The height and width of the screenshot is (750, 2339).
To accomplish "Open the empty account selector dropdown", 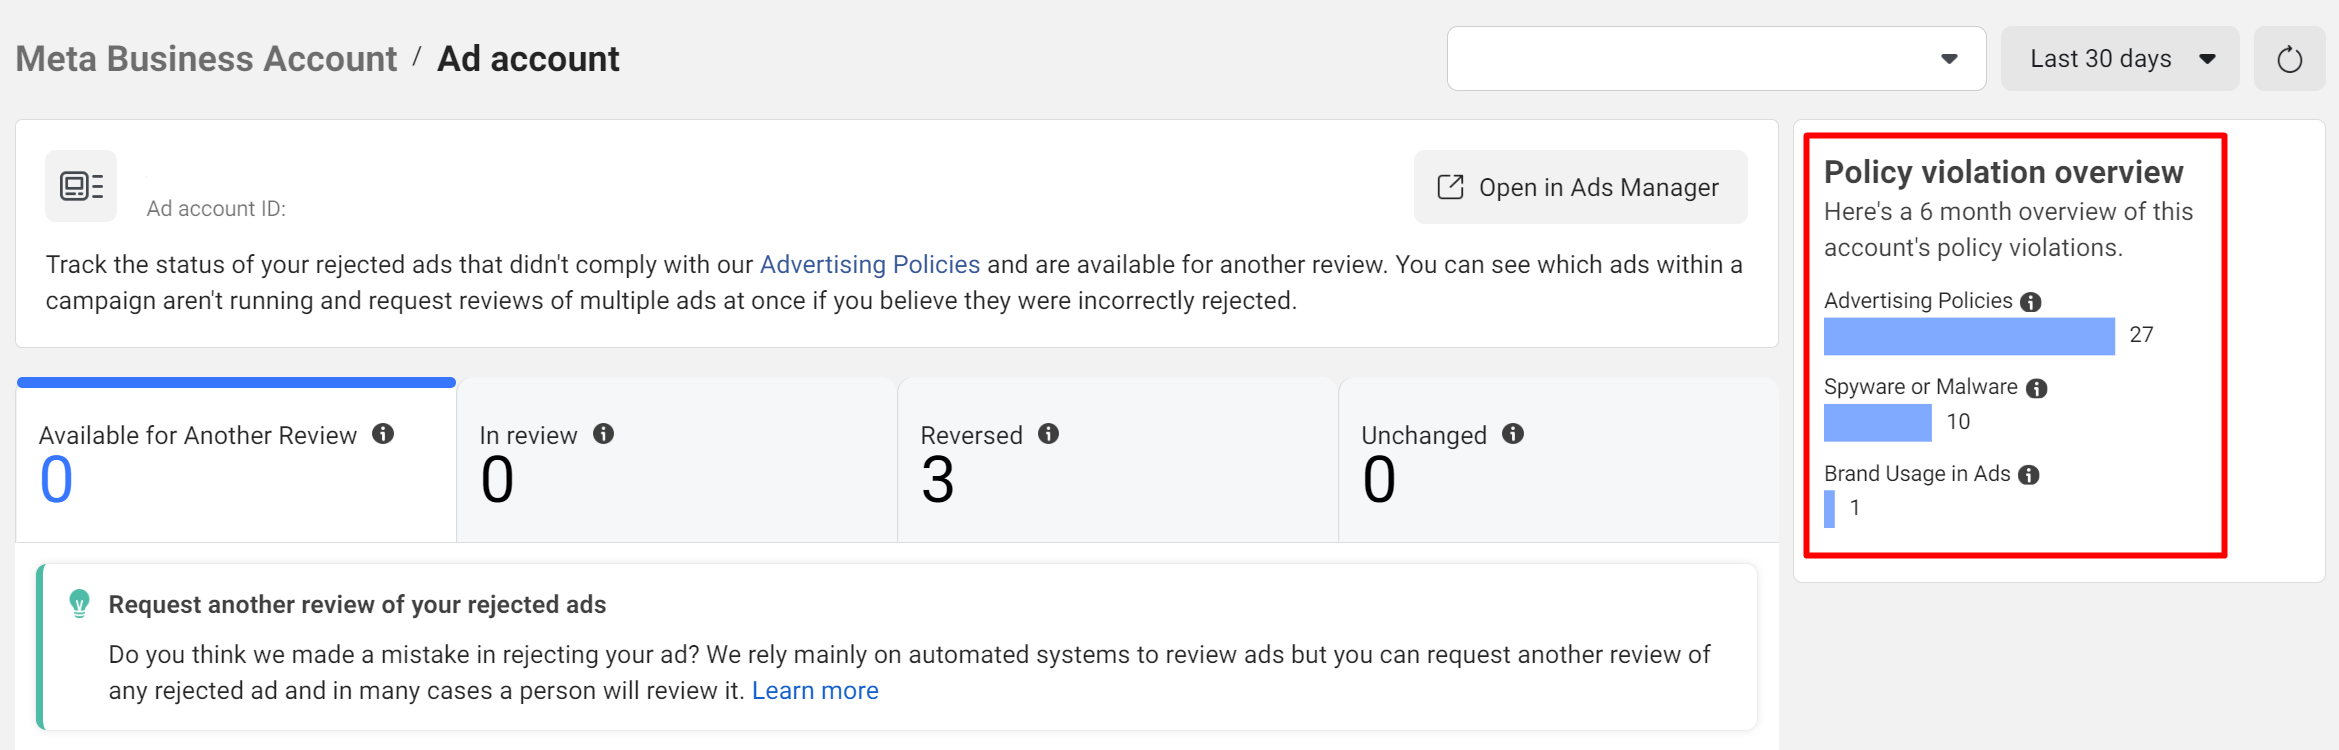I will (x=1716, y=59).
